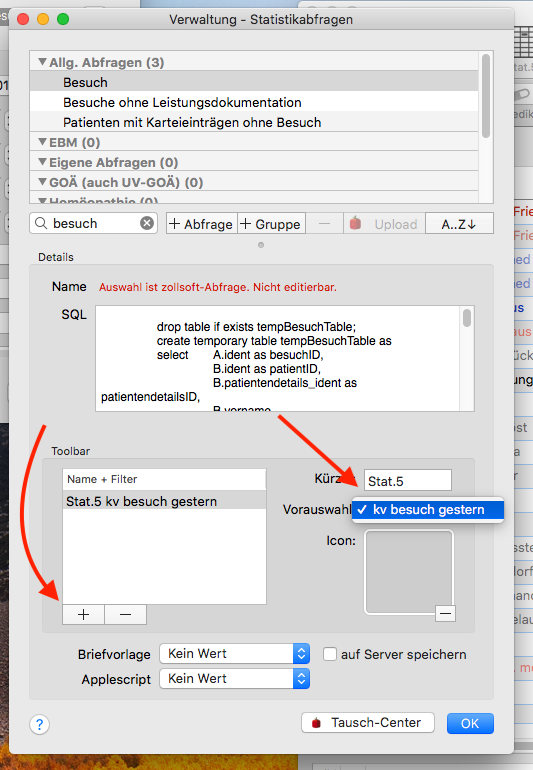Open the help question mark
This screenshot has height=770, width=533.
(x=40, y=724)
